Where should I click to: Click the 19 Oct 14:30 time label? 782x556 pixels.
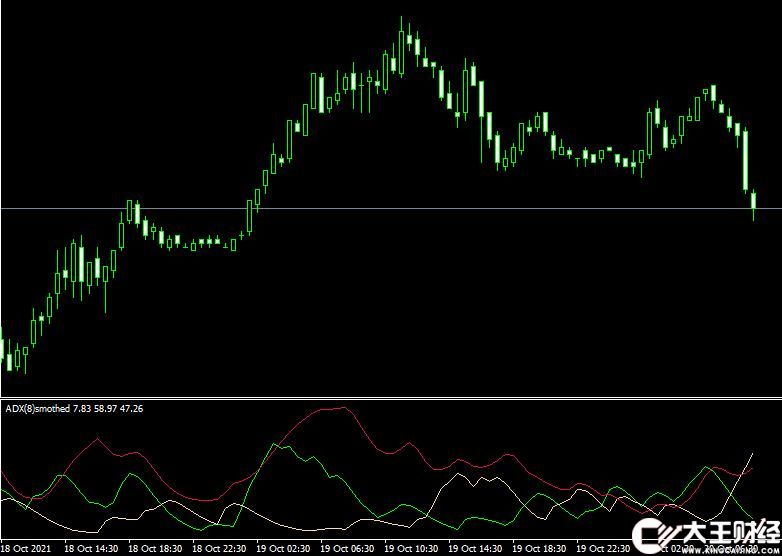475,549
